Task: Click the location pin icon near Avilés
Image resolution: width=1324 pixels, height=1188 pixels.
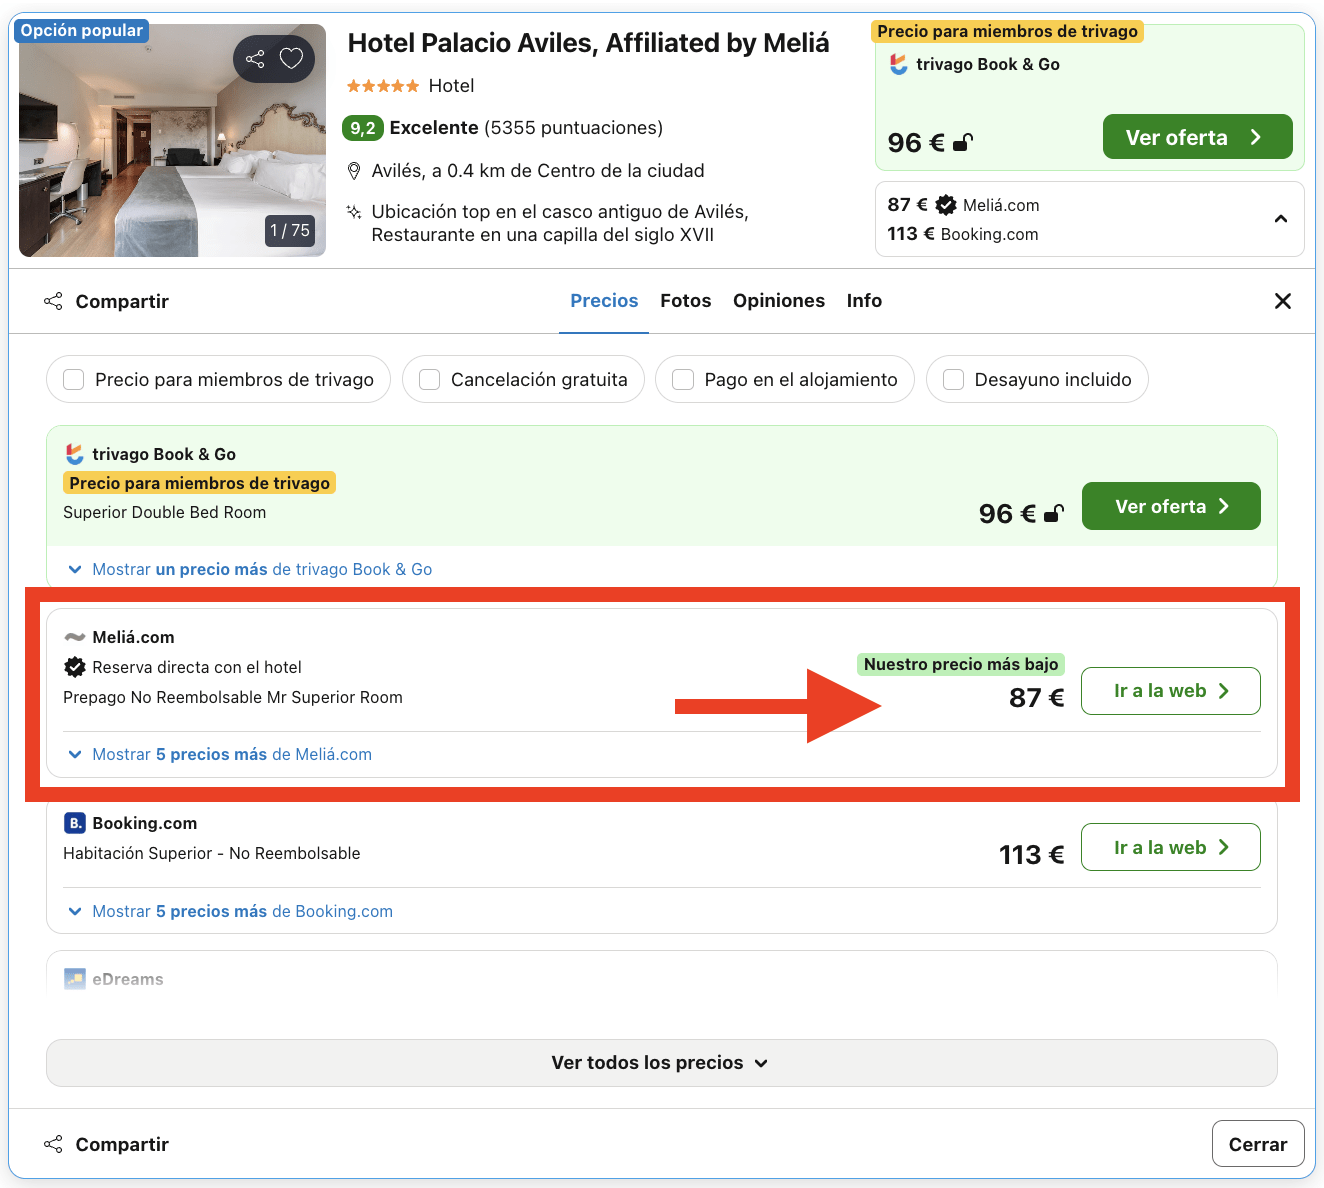Action: point(355,170)
